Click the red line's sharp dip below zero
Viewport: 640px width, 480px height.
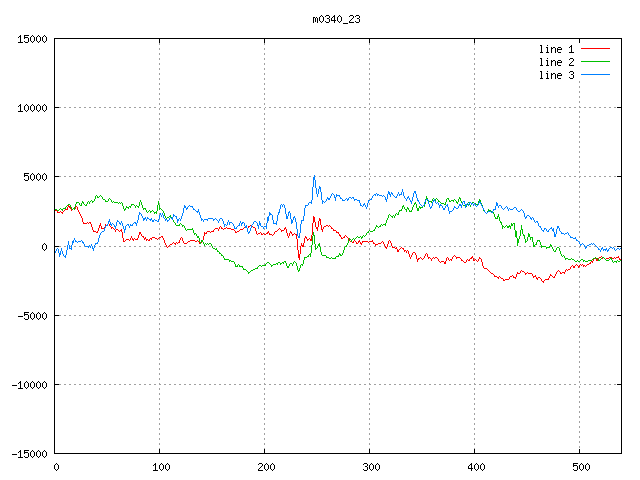(299, 259)
